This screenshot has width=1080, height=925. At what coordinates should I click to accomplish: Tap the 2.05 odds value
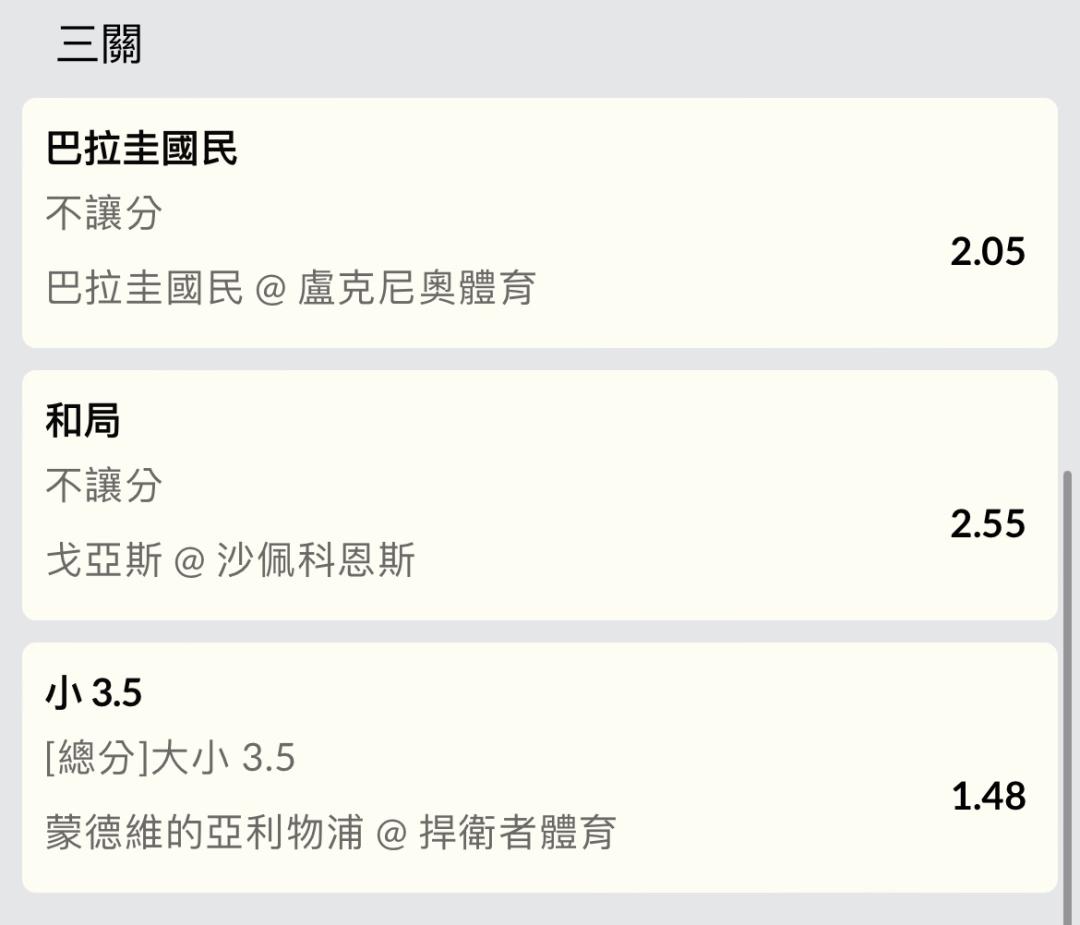(x=987, y=251)
